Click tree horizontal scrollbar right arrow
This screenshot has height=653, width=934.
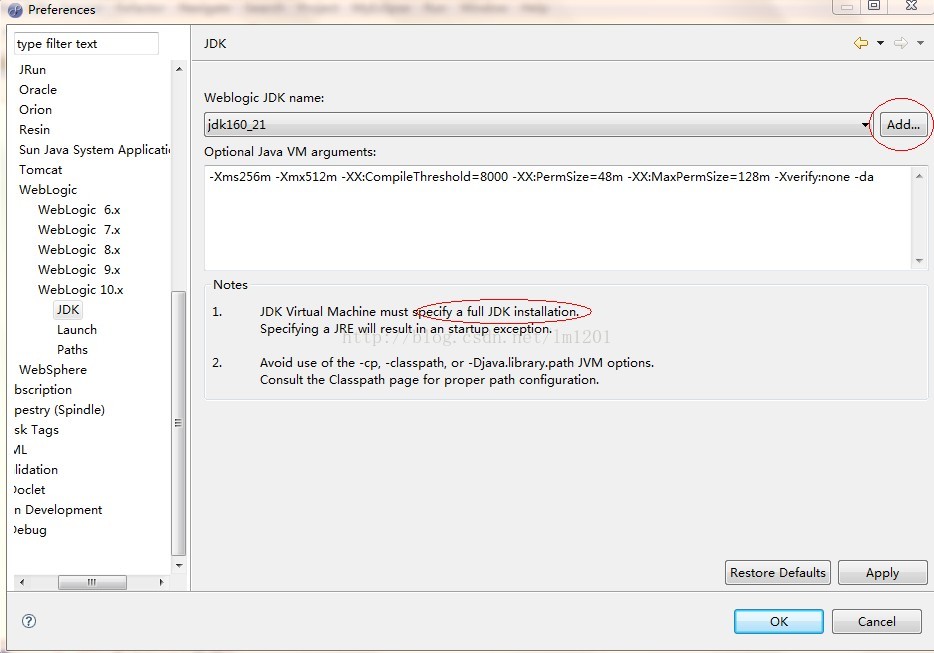coord(161,582)
